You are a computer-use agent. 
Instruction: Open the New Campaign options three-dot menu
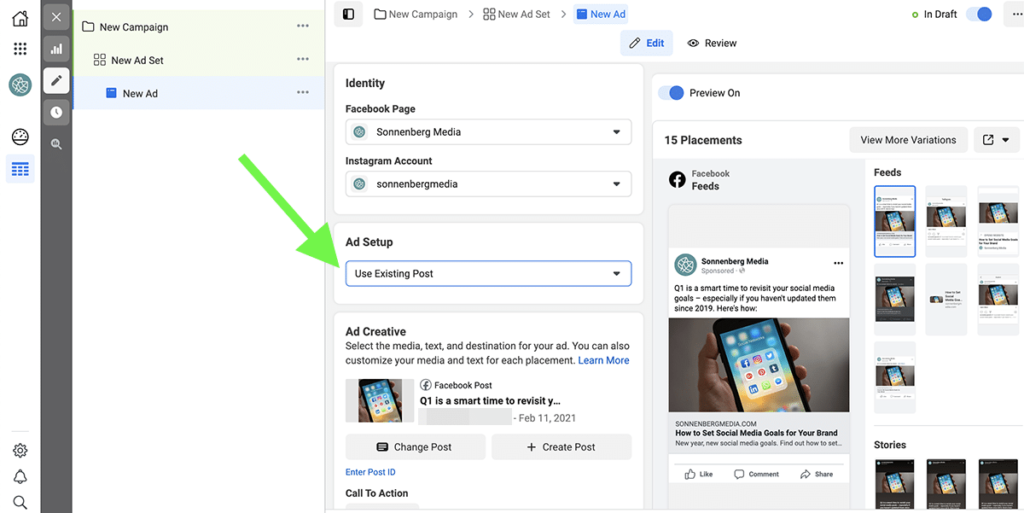[303, 27]
